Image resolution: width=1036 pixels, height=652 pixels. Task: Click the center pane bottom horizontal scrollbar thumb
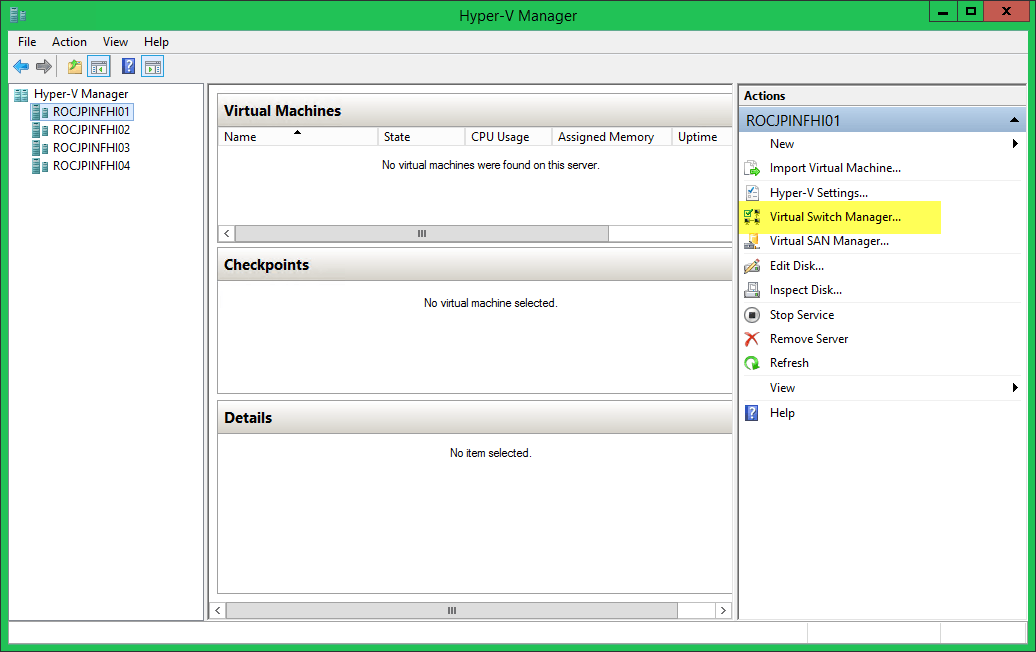452,611
